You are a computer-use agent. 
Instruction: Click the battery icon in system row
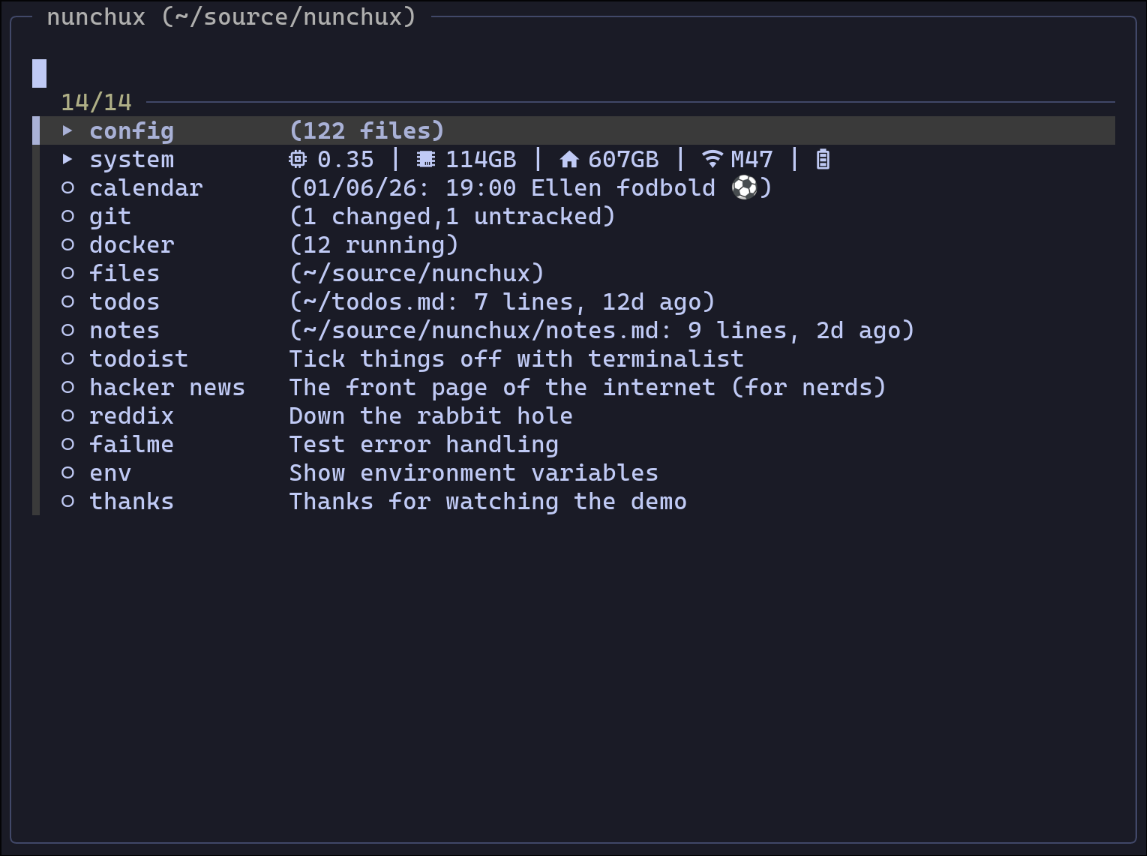823,159
